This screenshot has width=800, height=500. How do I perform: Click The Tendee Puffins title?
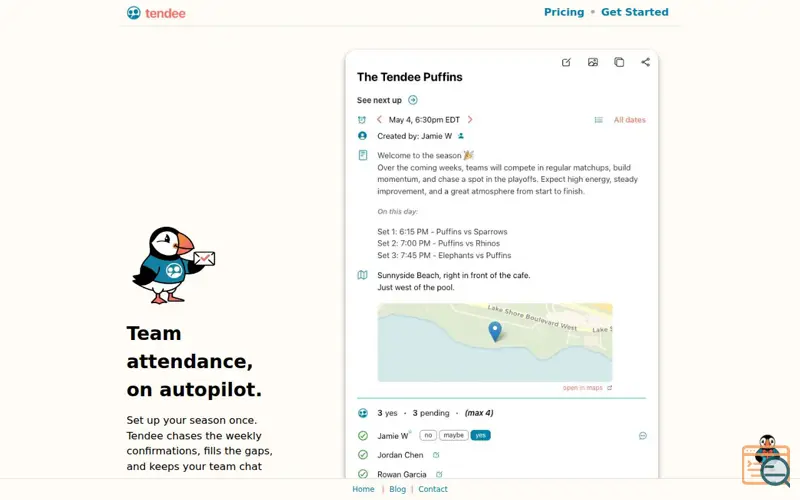click(x=410, y=77)
